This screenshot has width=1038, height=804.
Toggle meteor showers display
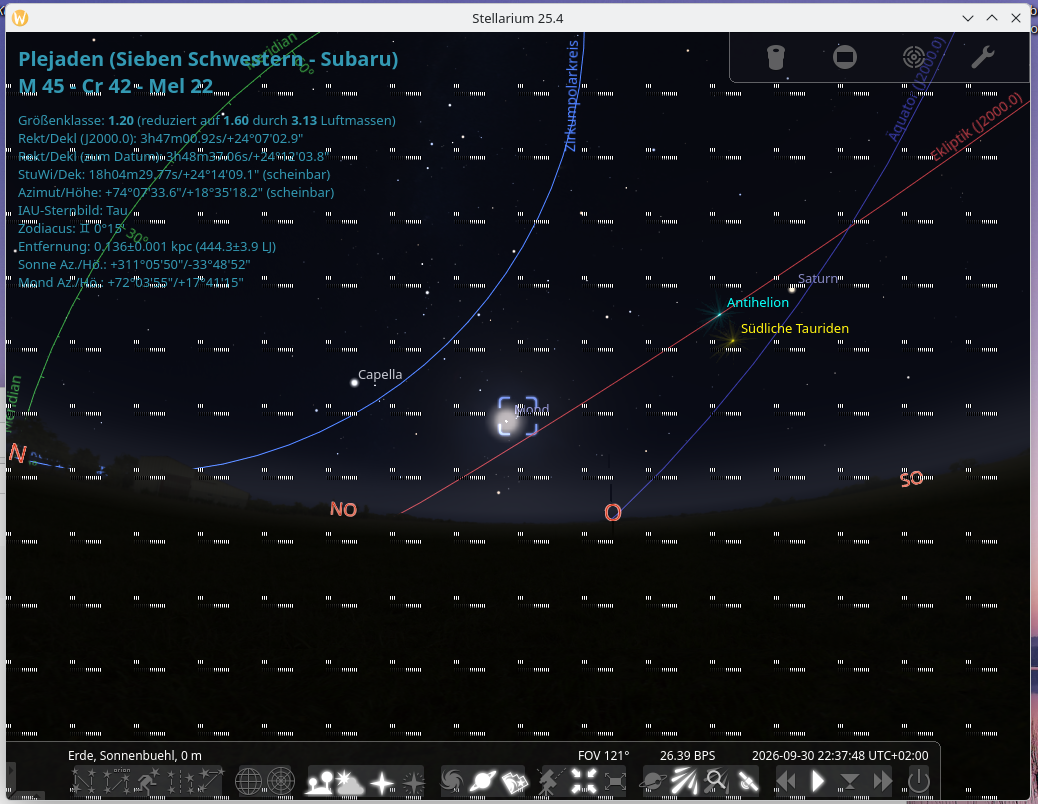(x=684, y=782)
